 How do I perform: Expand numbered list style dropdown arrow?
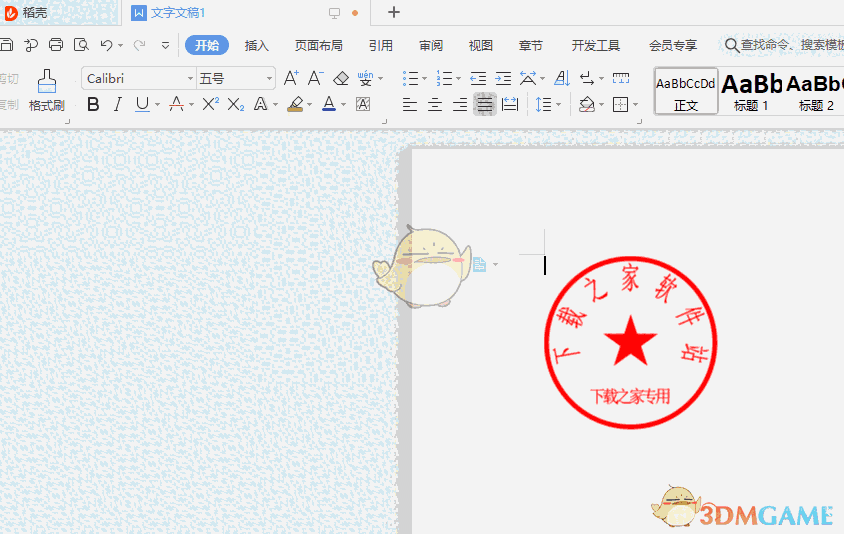(459, 79)
